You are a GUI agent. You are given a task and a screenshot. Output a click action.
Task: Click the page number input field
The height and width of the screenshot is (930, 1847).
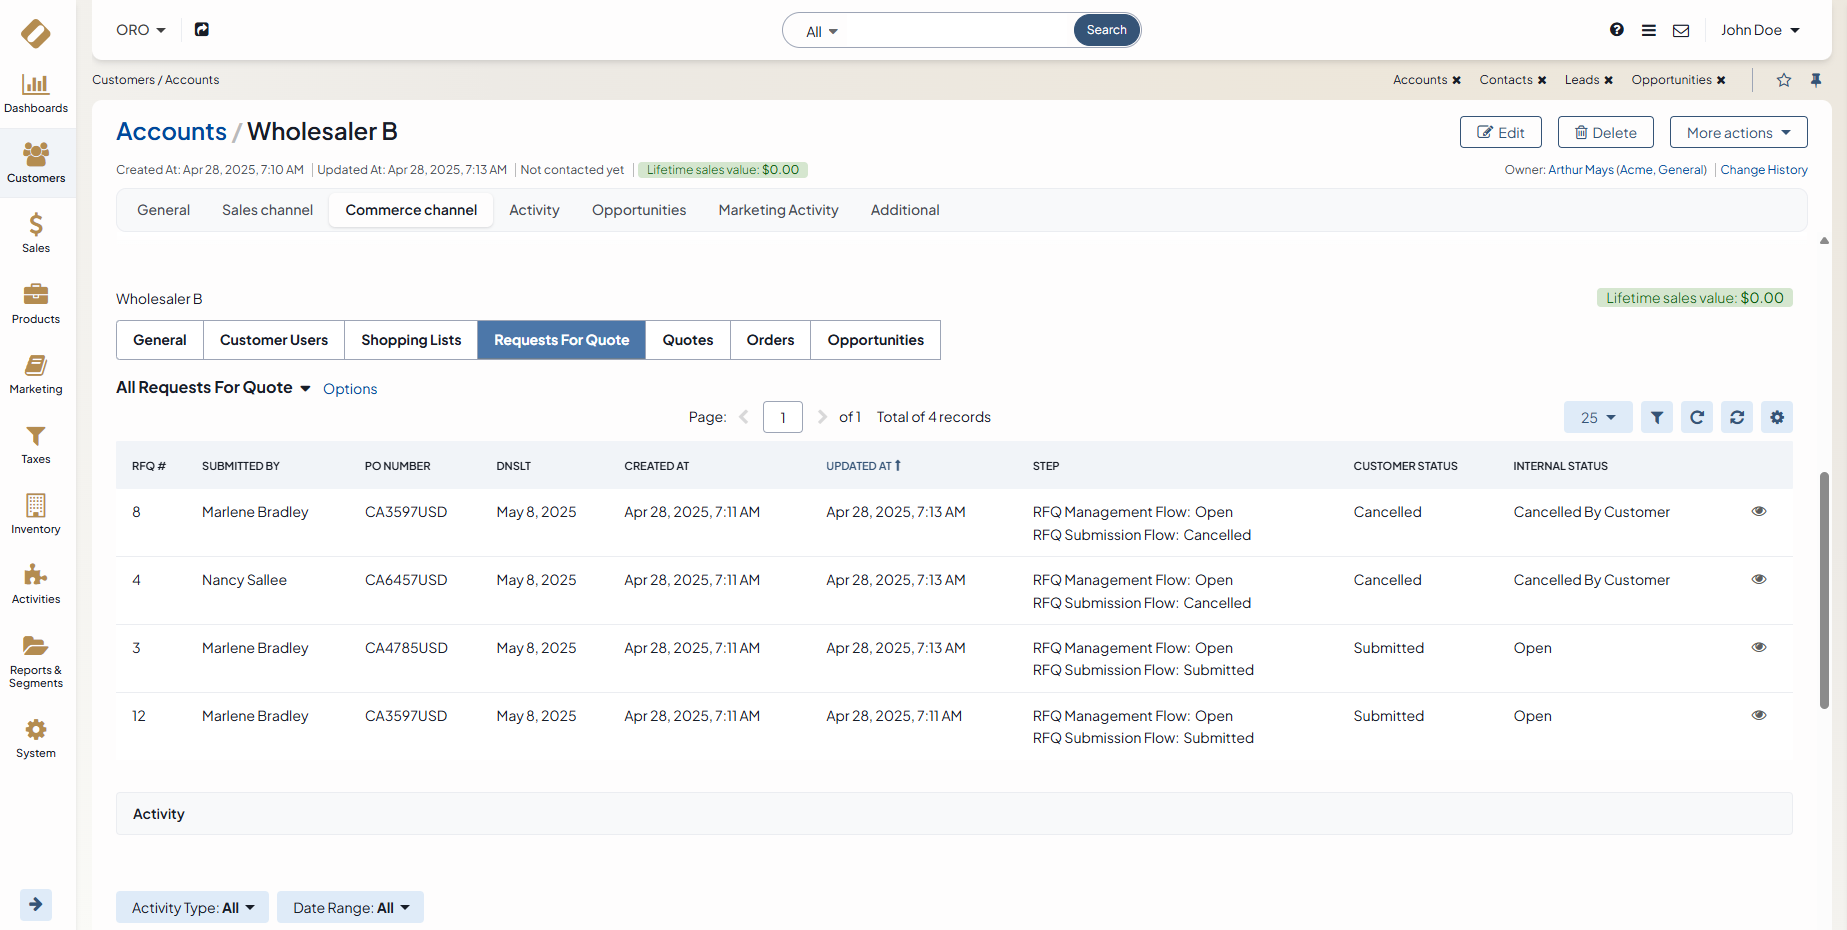coord(782,418)
